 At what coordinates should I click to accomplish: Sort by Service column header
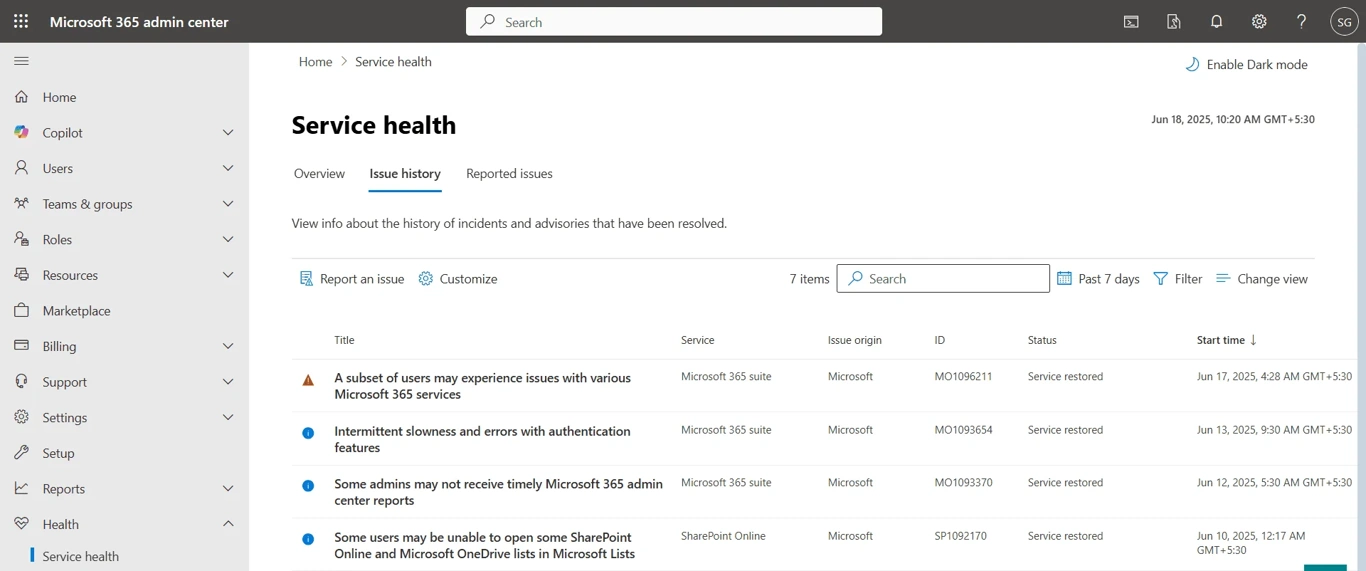click(x=697, y=340)
